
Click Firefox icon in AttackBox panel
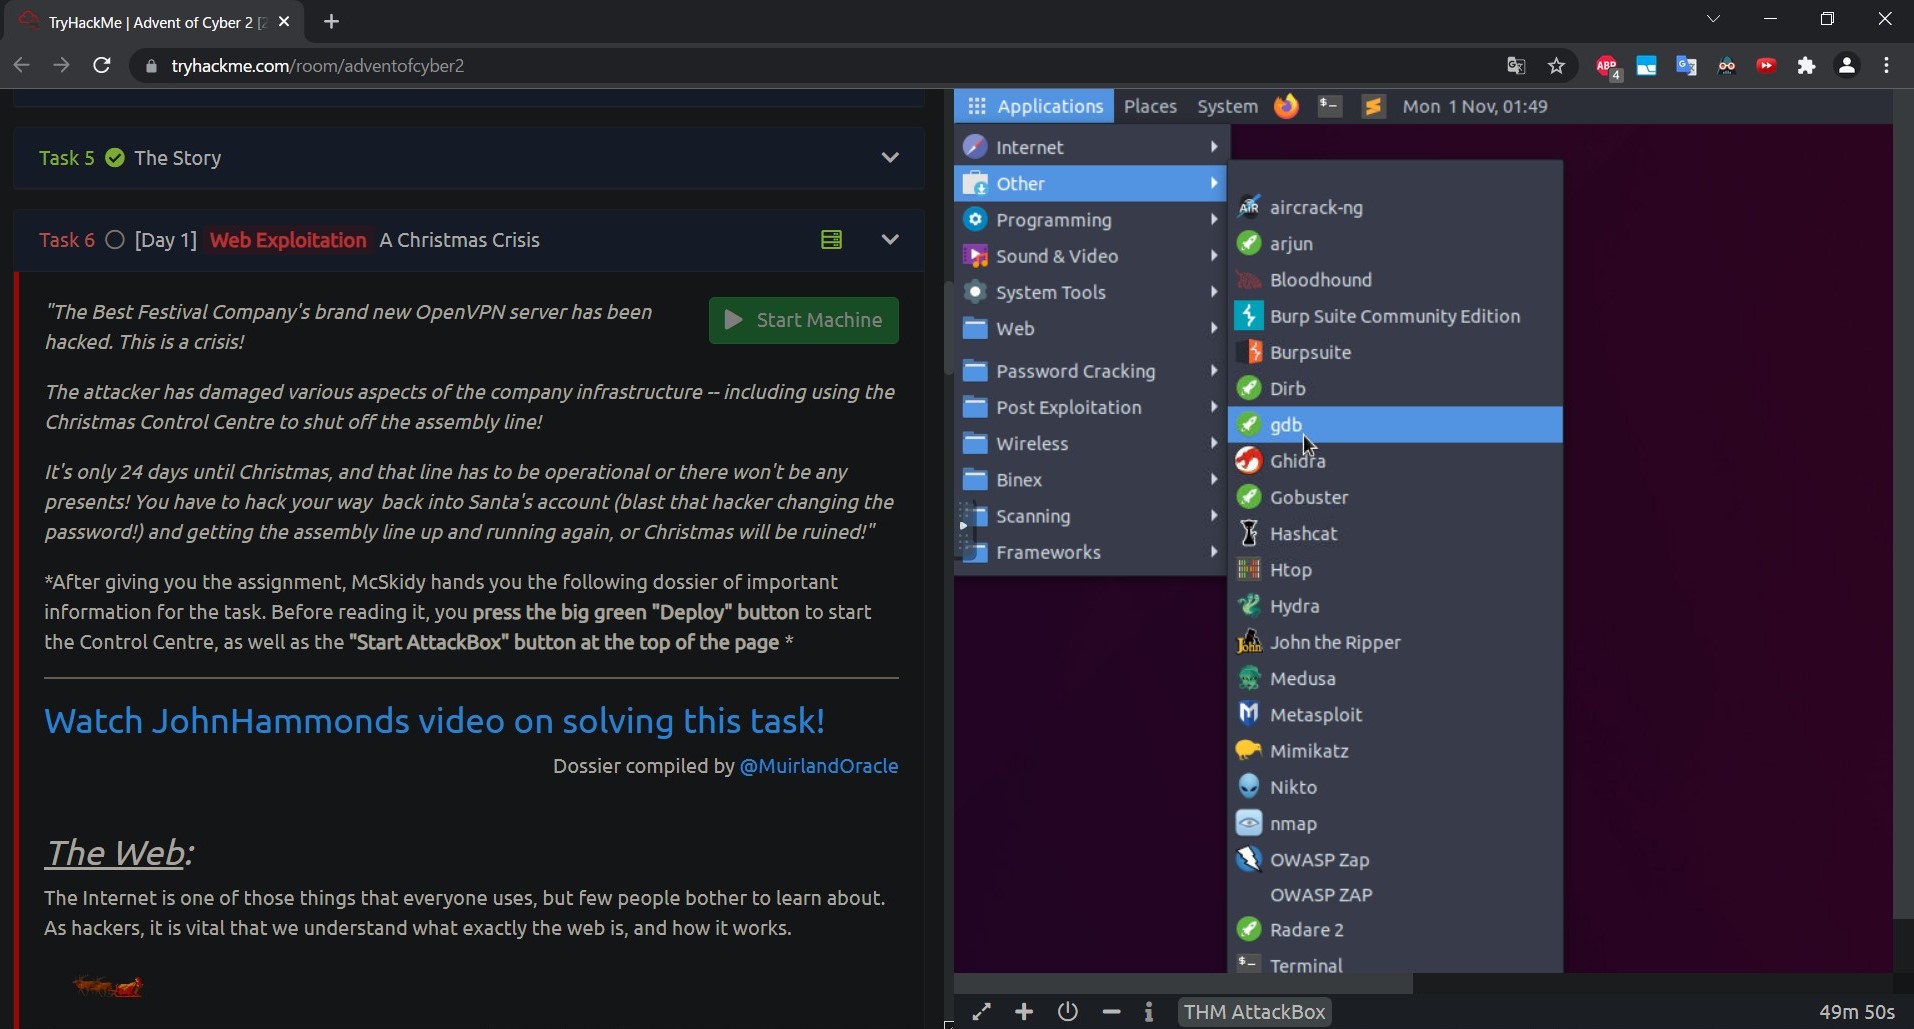[1286, 106]
